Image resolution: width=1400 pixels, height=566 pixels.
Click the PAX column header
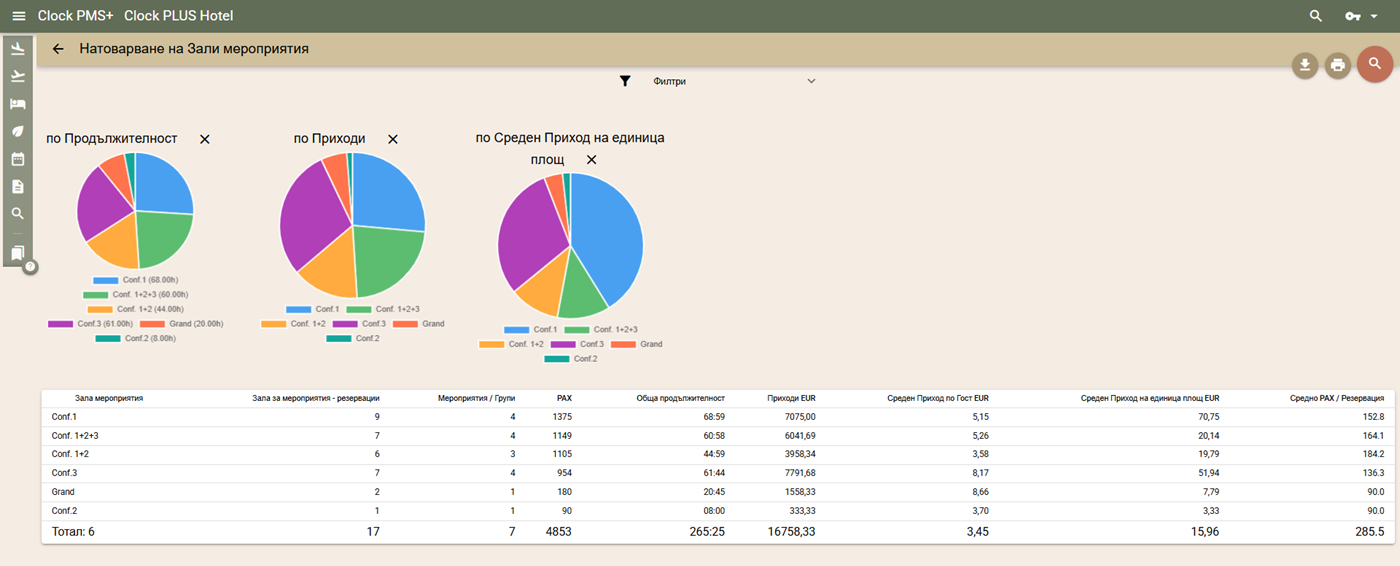pyautogui.click(x=564, y=398)
